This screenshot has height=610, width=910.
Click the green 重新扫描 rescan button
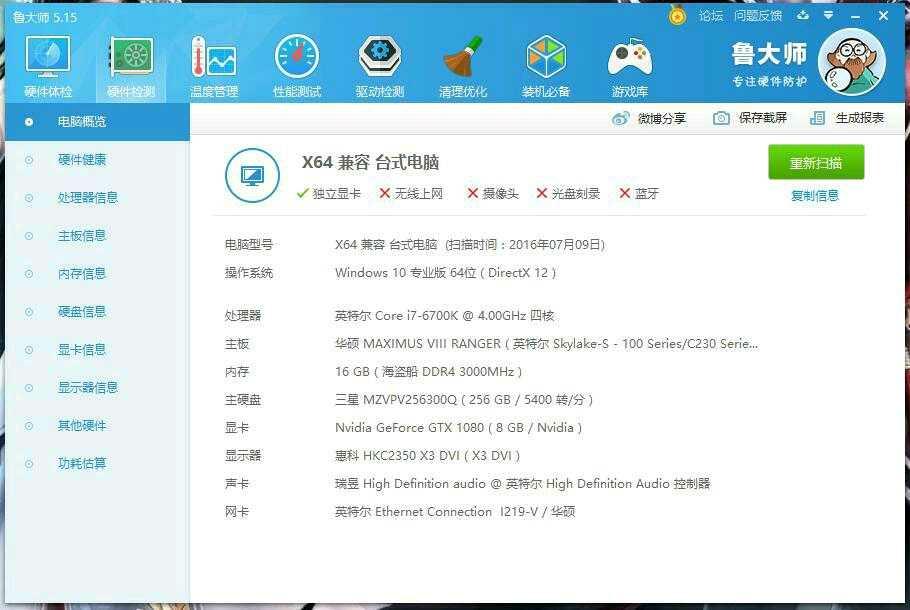816,163
